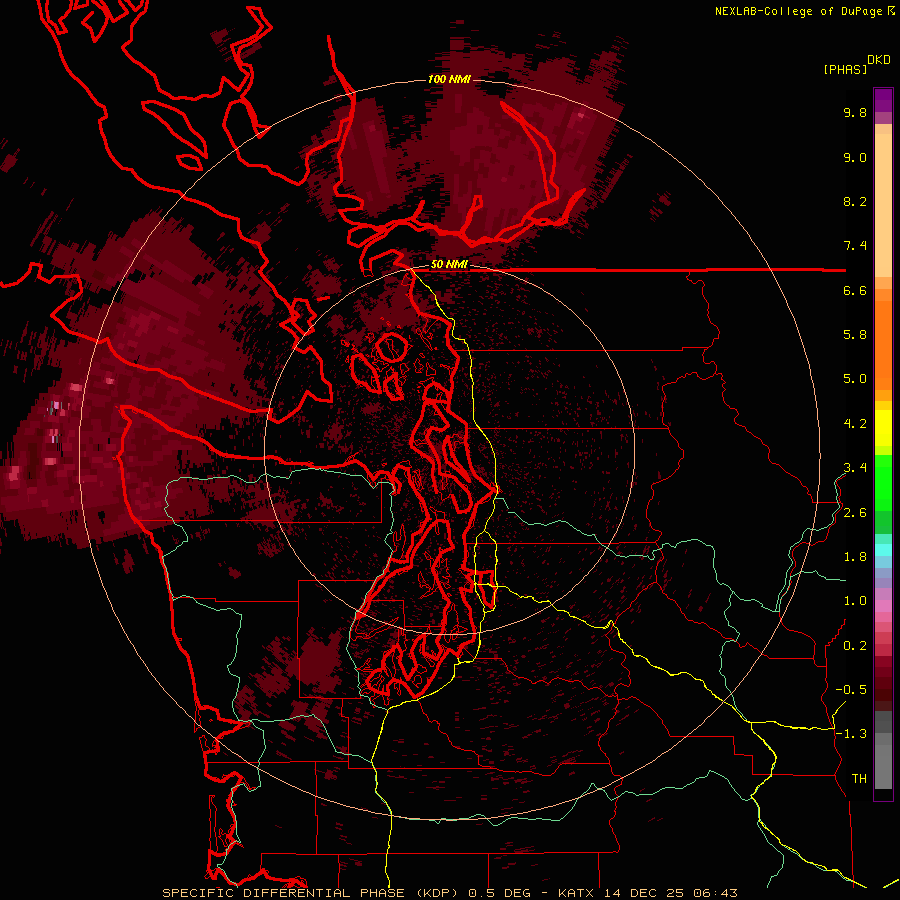Select the 9.8 scale value
The width and height of the screenshot is (900, 900).
855,112
